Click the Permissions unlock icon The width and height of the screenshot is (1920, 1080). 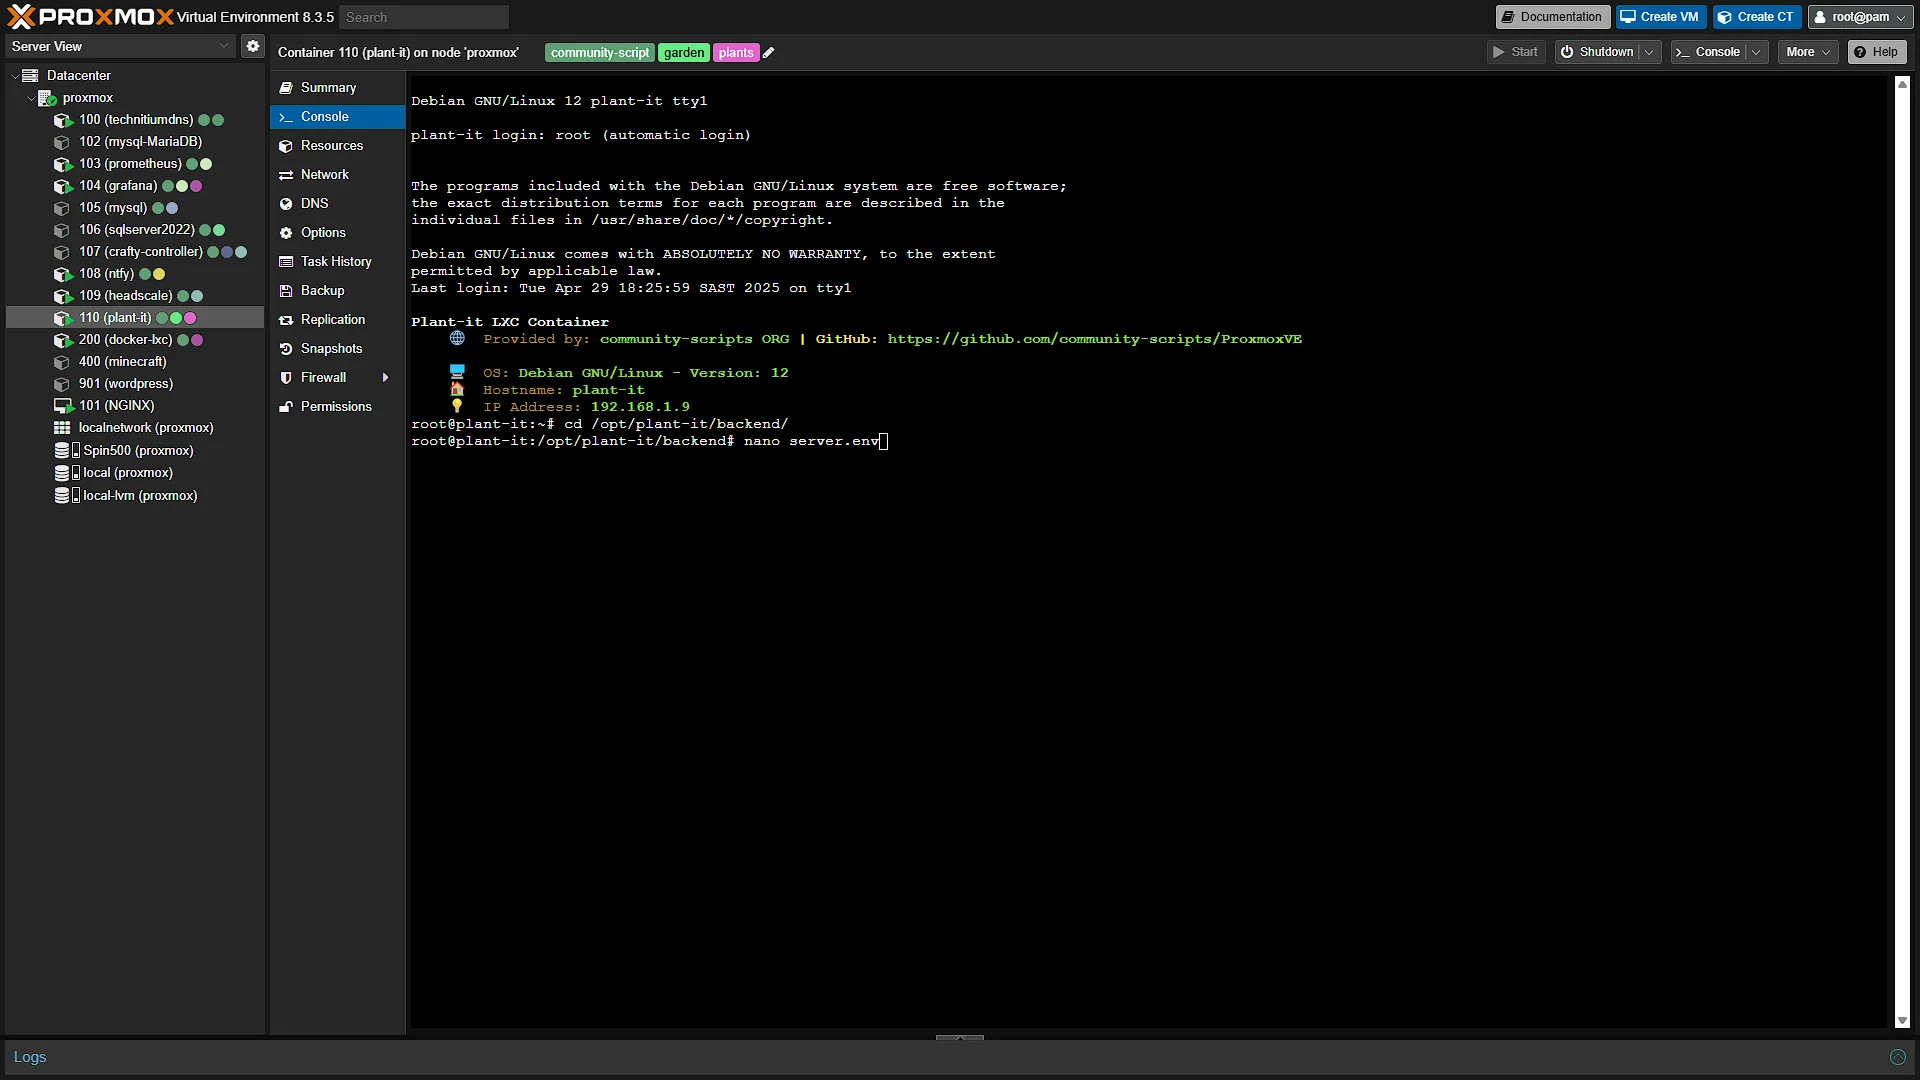click(x=286, y=407)
